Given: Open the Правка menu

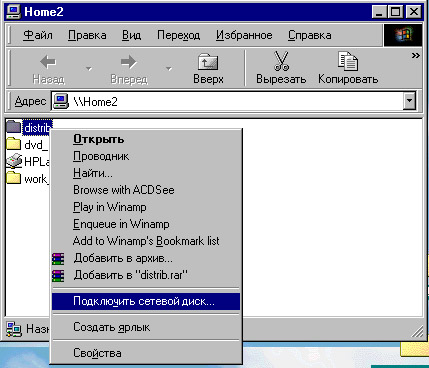Looking at the screenshot, I should pos(87,35).
